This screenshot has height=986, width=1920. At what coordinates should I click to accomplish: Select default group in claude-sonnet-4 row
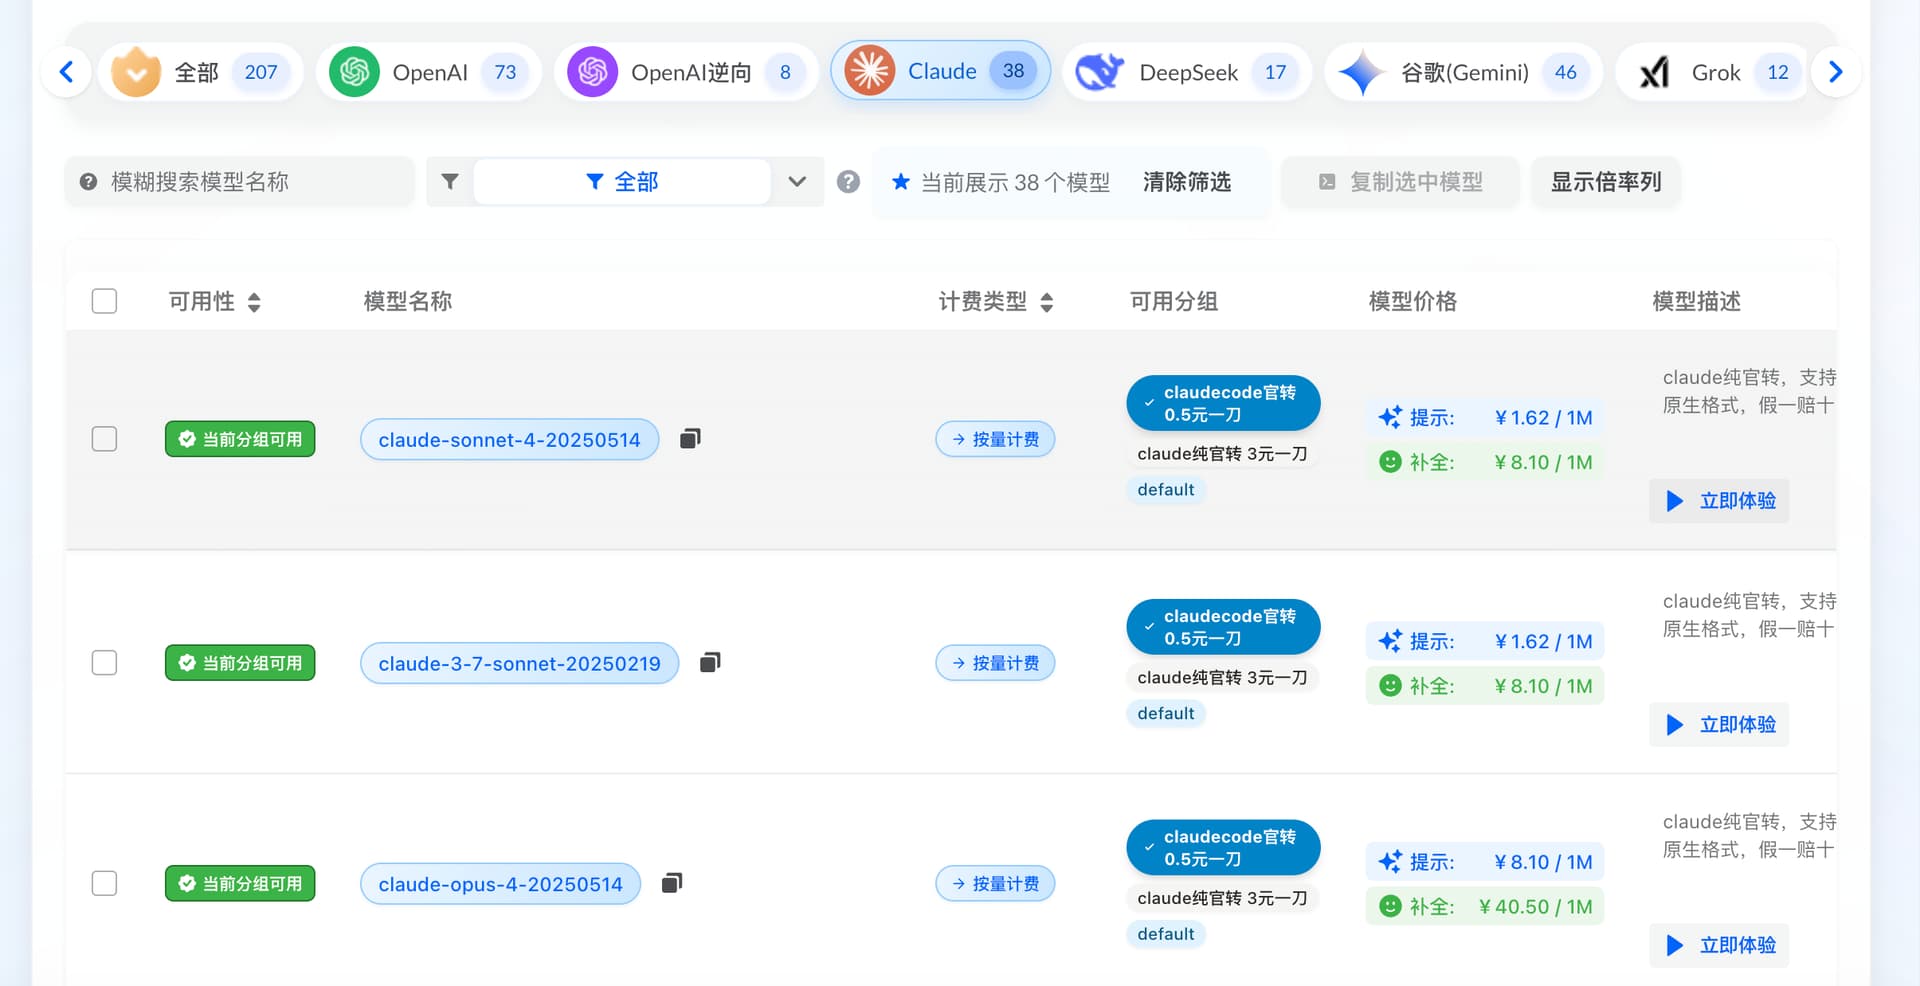[x=1166, y=490]
